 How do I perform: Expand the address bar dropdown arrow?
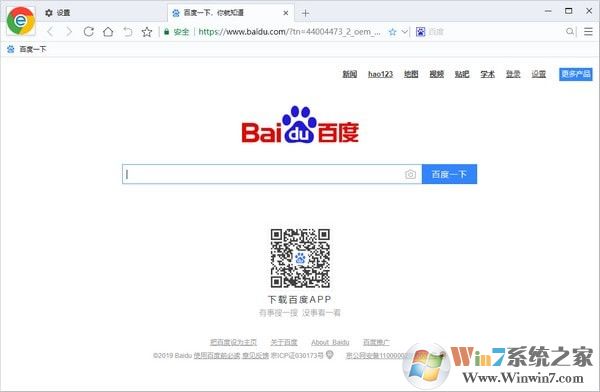click(404, 32)
